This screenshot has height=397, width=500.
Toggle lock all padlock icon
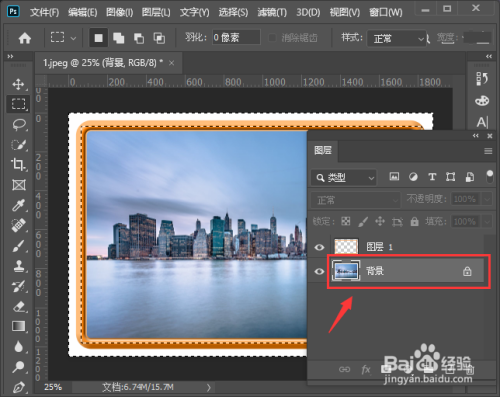tap(414, 221)
